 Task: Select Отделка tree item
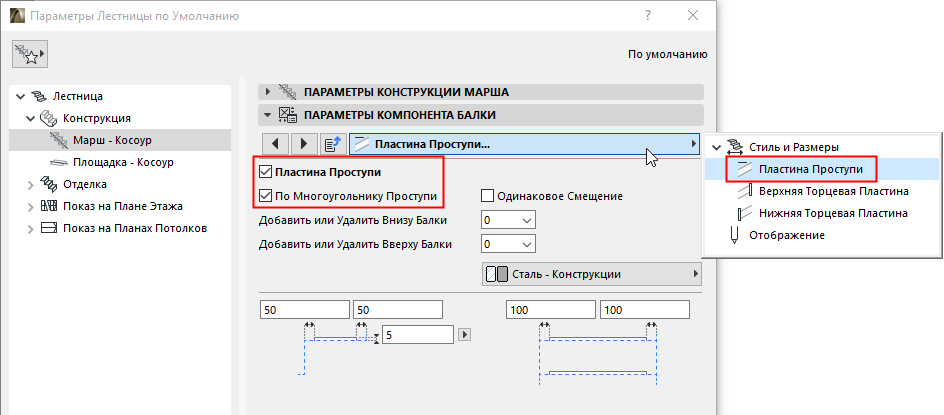pyautogui.click(x=85, y=184)
